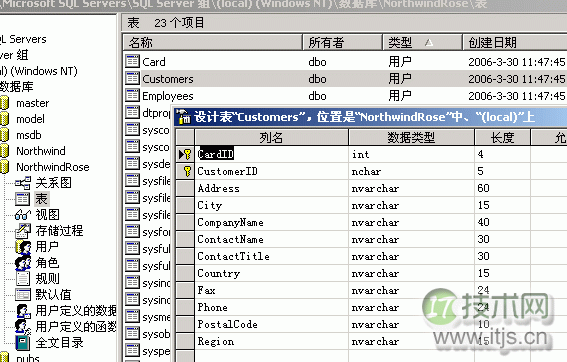Sort by 类型 column header
The image size is (567, 362).
coord(422,42)
